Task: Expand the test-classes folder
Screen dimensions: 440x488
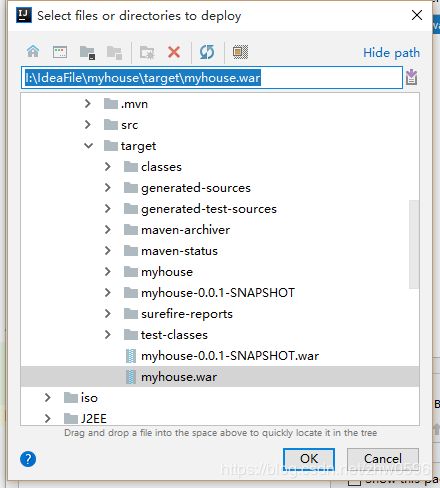Action: [x=108, y=335]
